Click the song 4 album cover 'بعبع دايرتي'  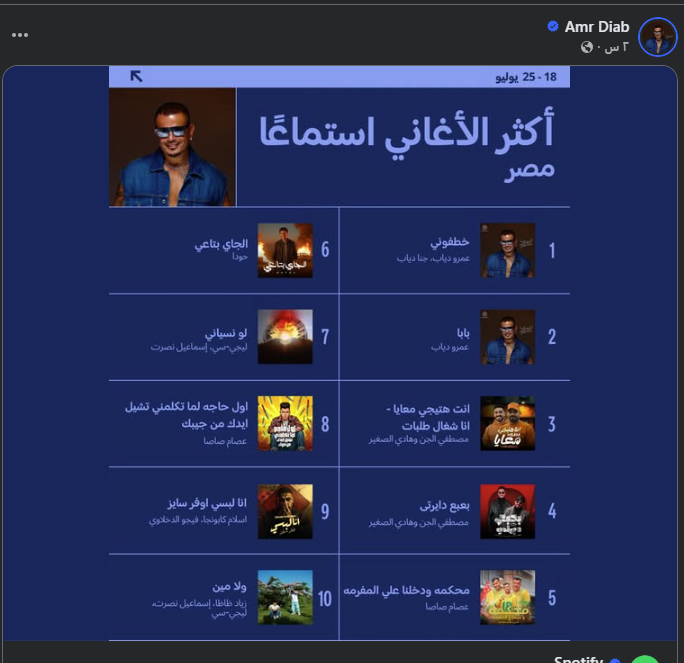[x=507, y=511]
